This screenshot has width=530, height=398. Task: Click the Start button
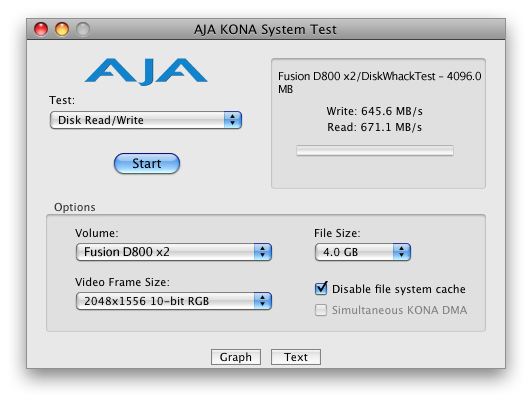(147, 163)
